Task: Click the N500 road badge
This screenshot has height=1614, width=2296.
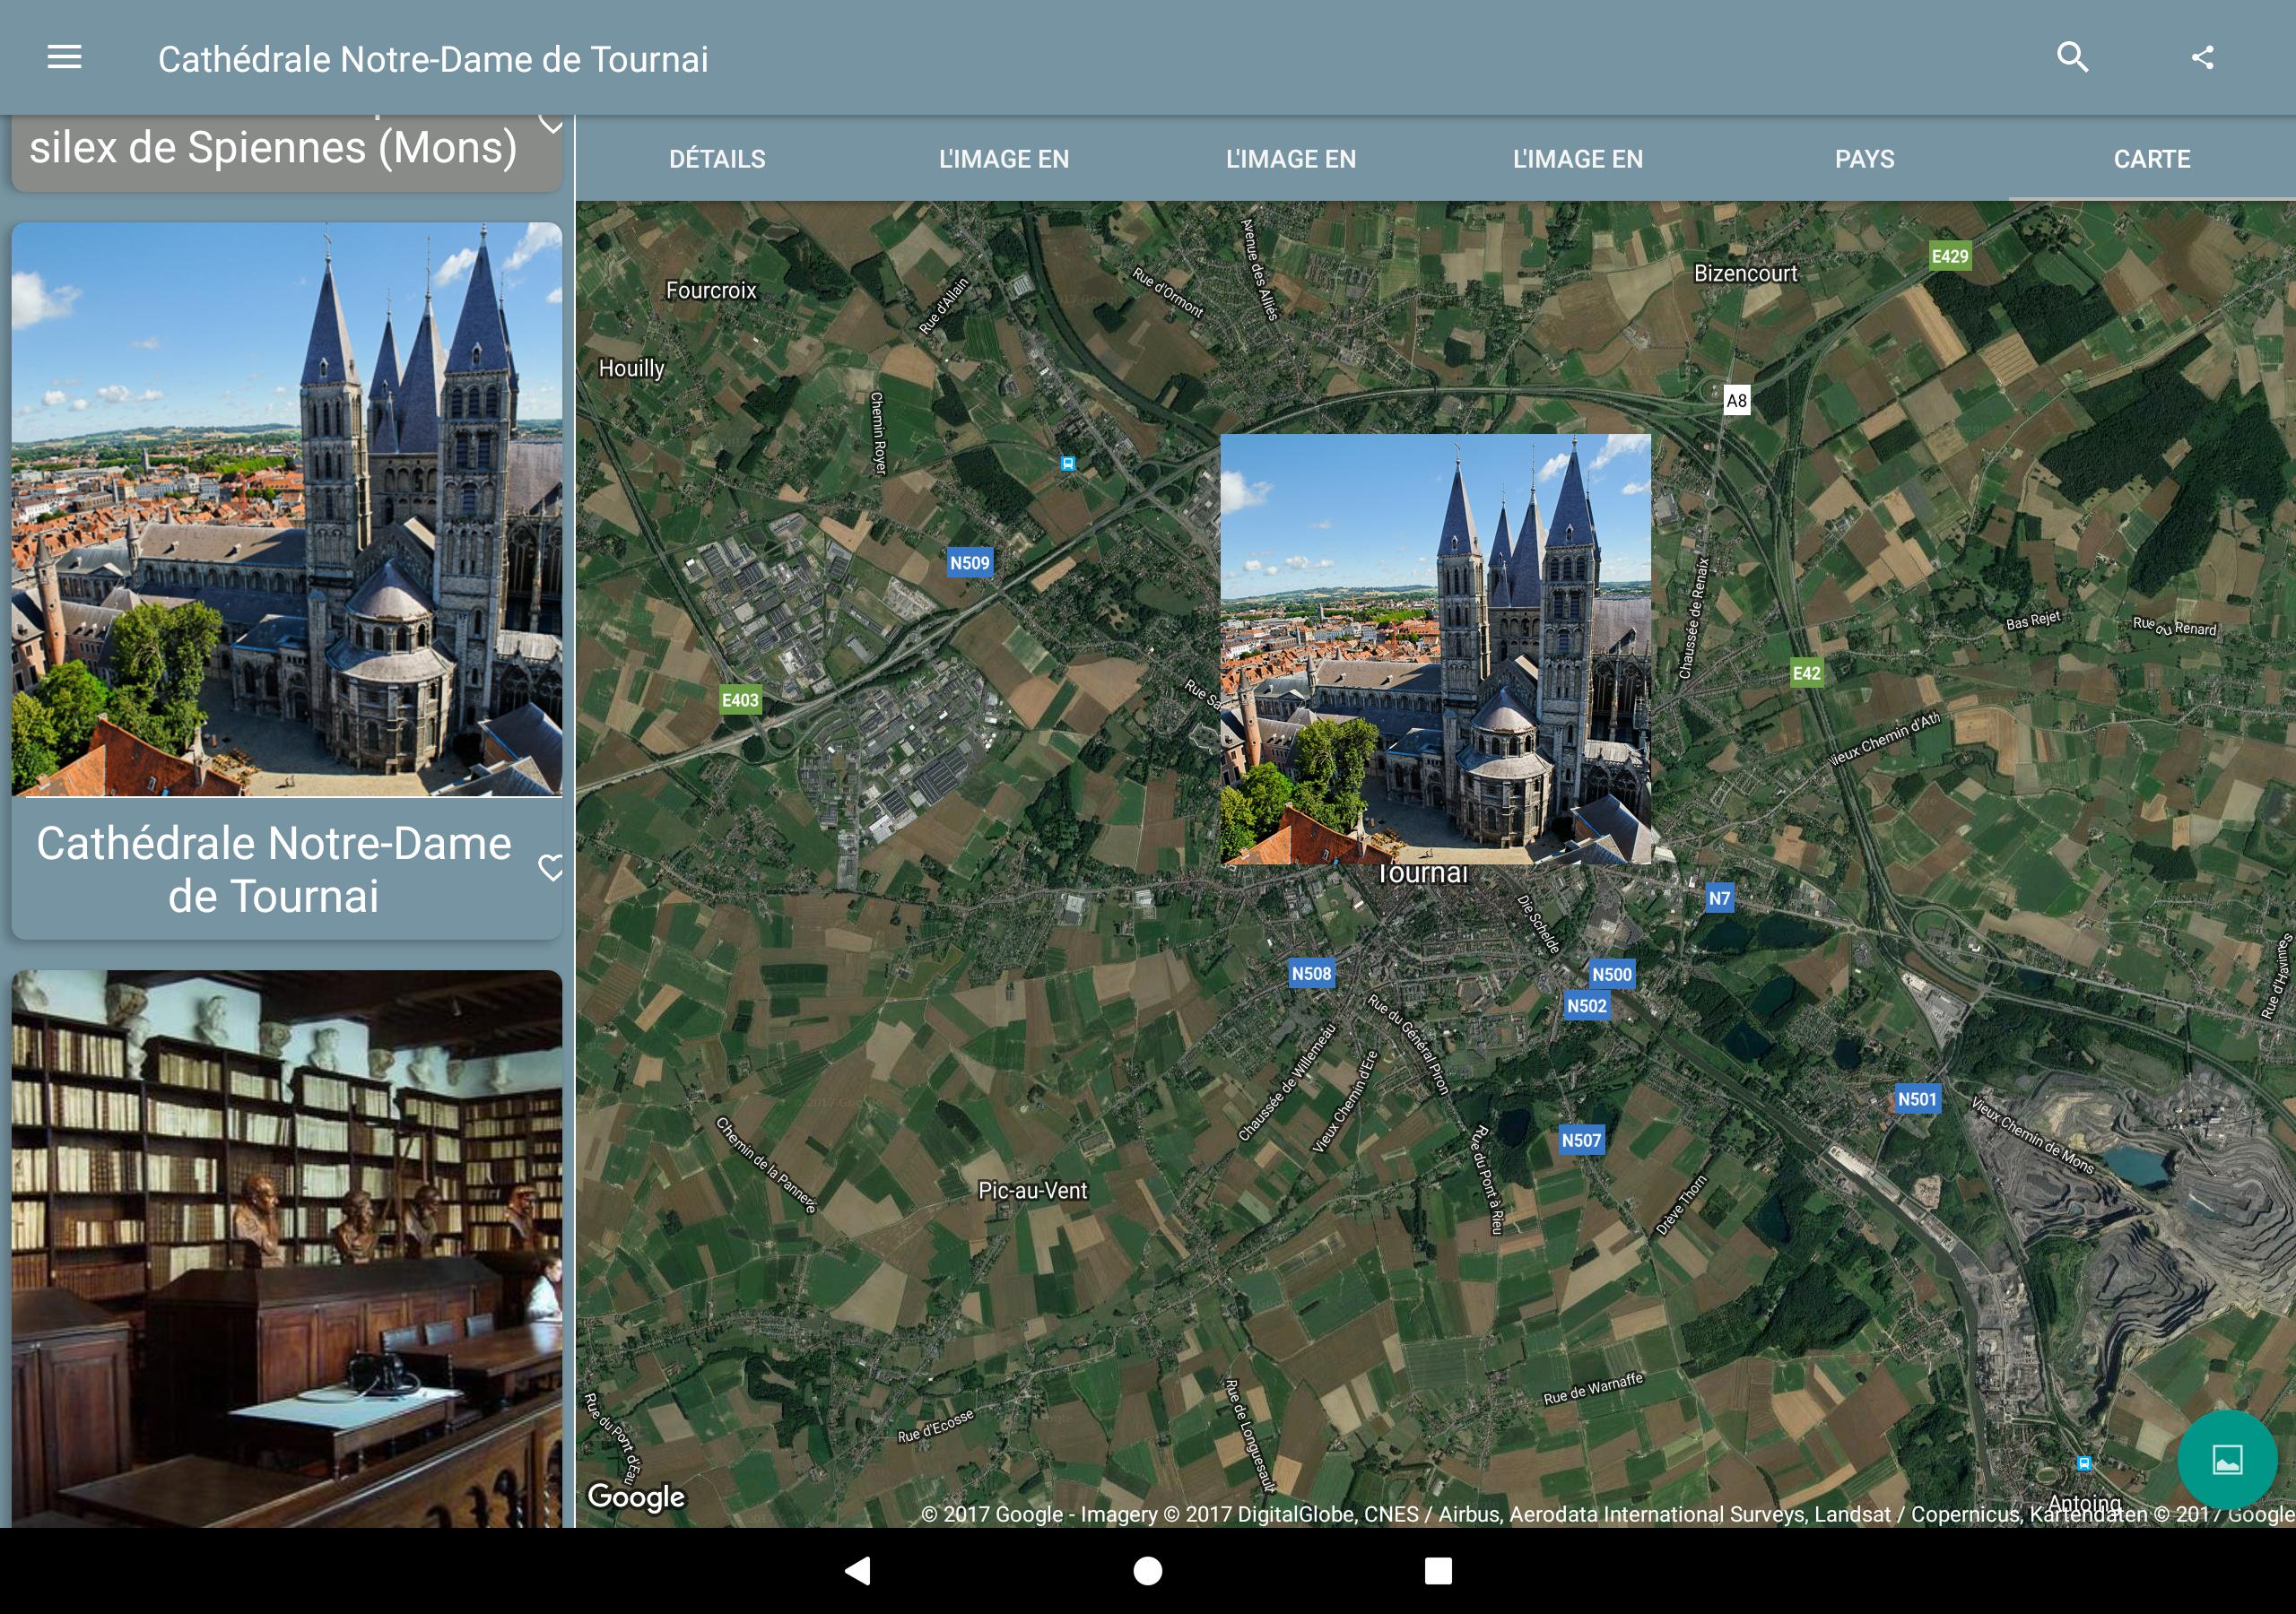Action: (x=1611, y=974)
